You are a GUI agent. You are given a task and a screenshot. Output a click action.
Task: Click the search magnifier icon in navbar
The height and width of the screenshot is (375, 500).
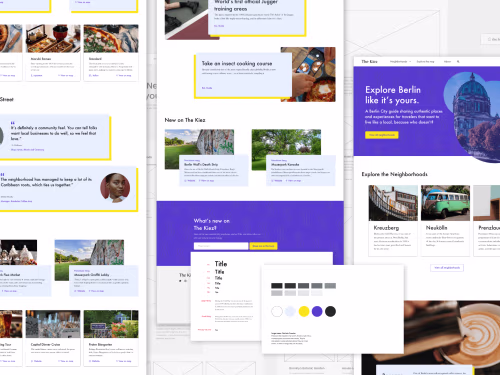point(458,62)
